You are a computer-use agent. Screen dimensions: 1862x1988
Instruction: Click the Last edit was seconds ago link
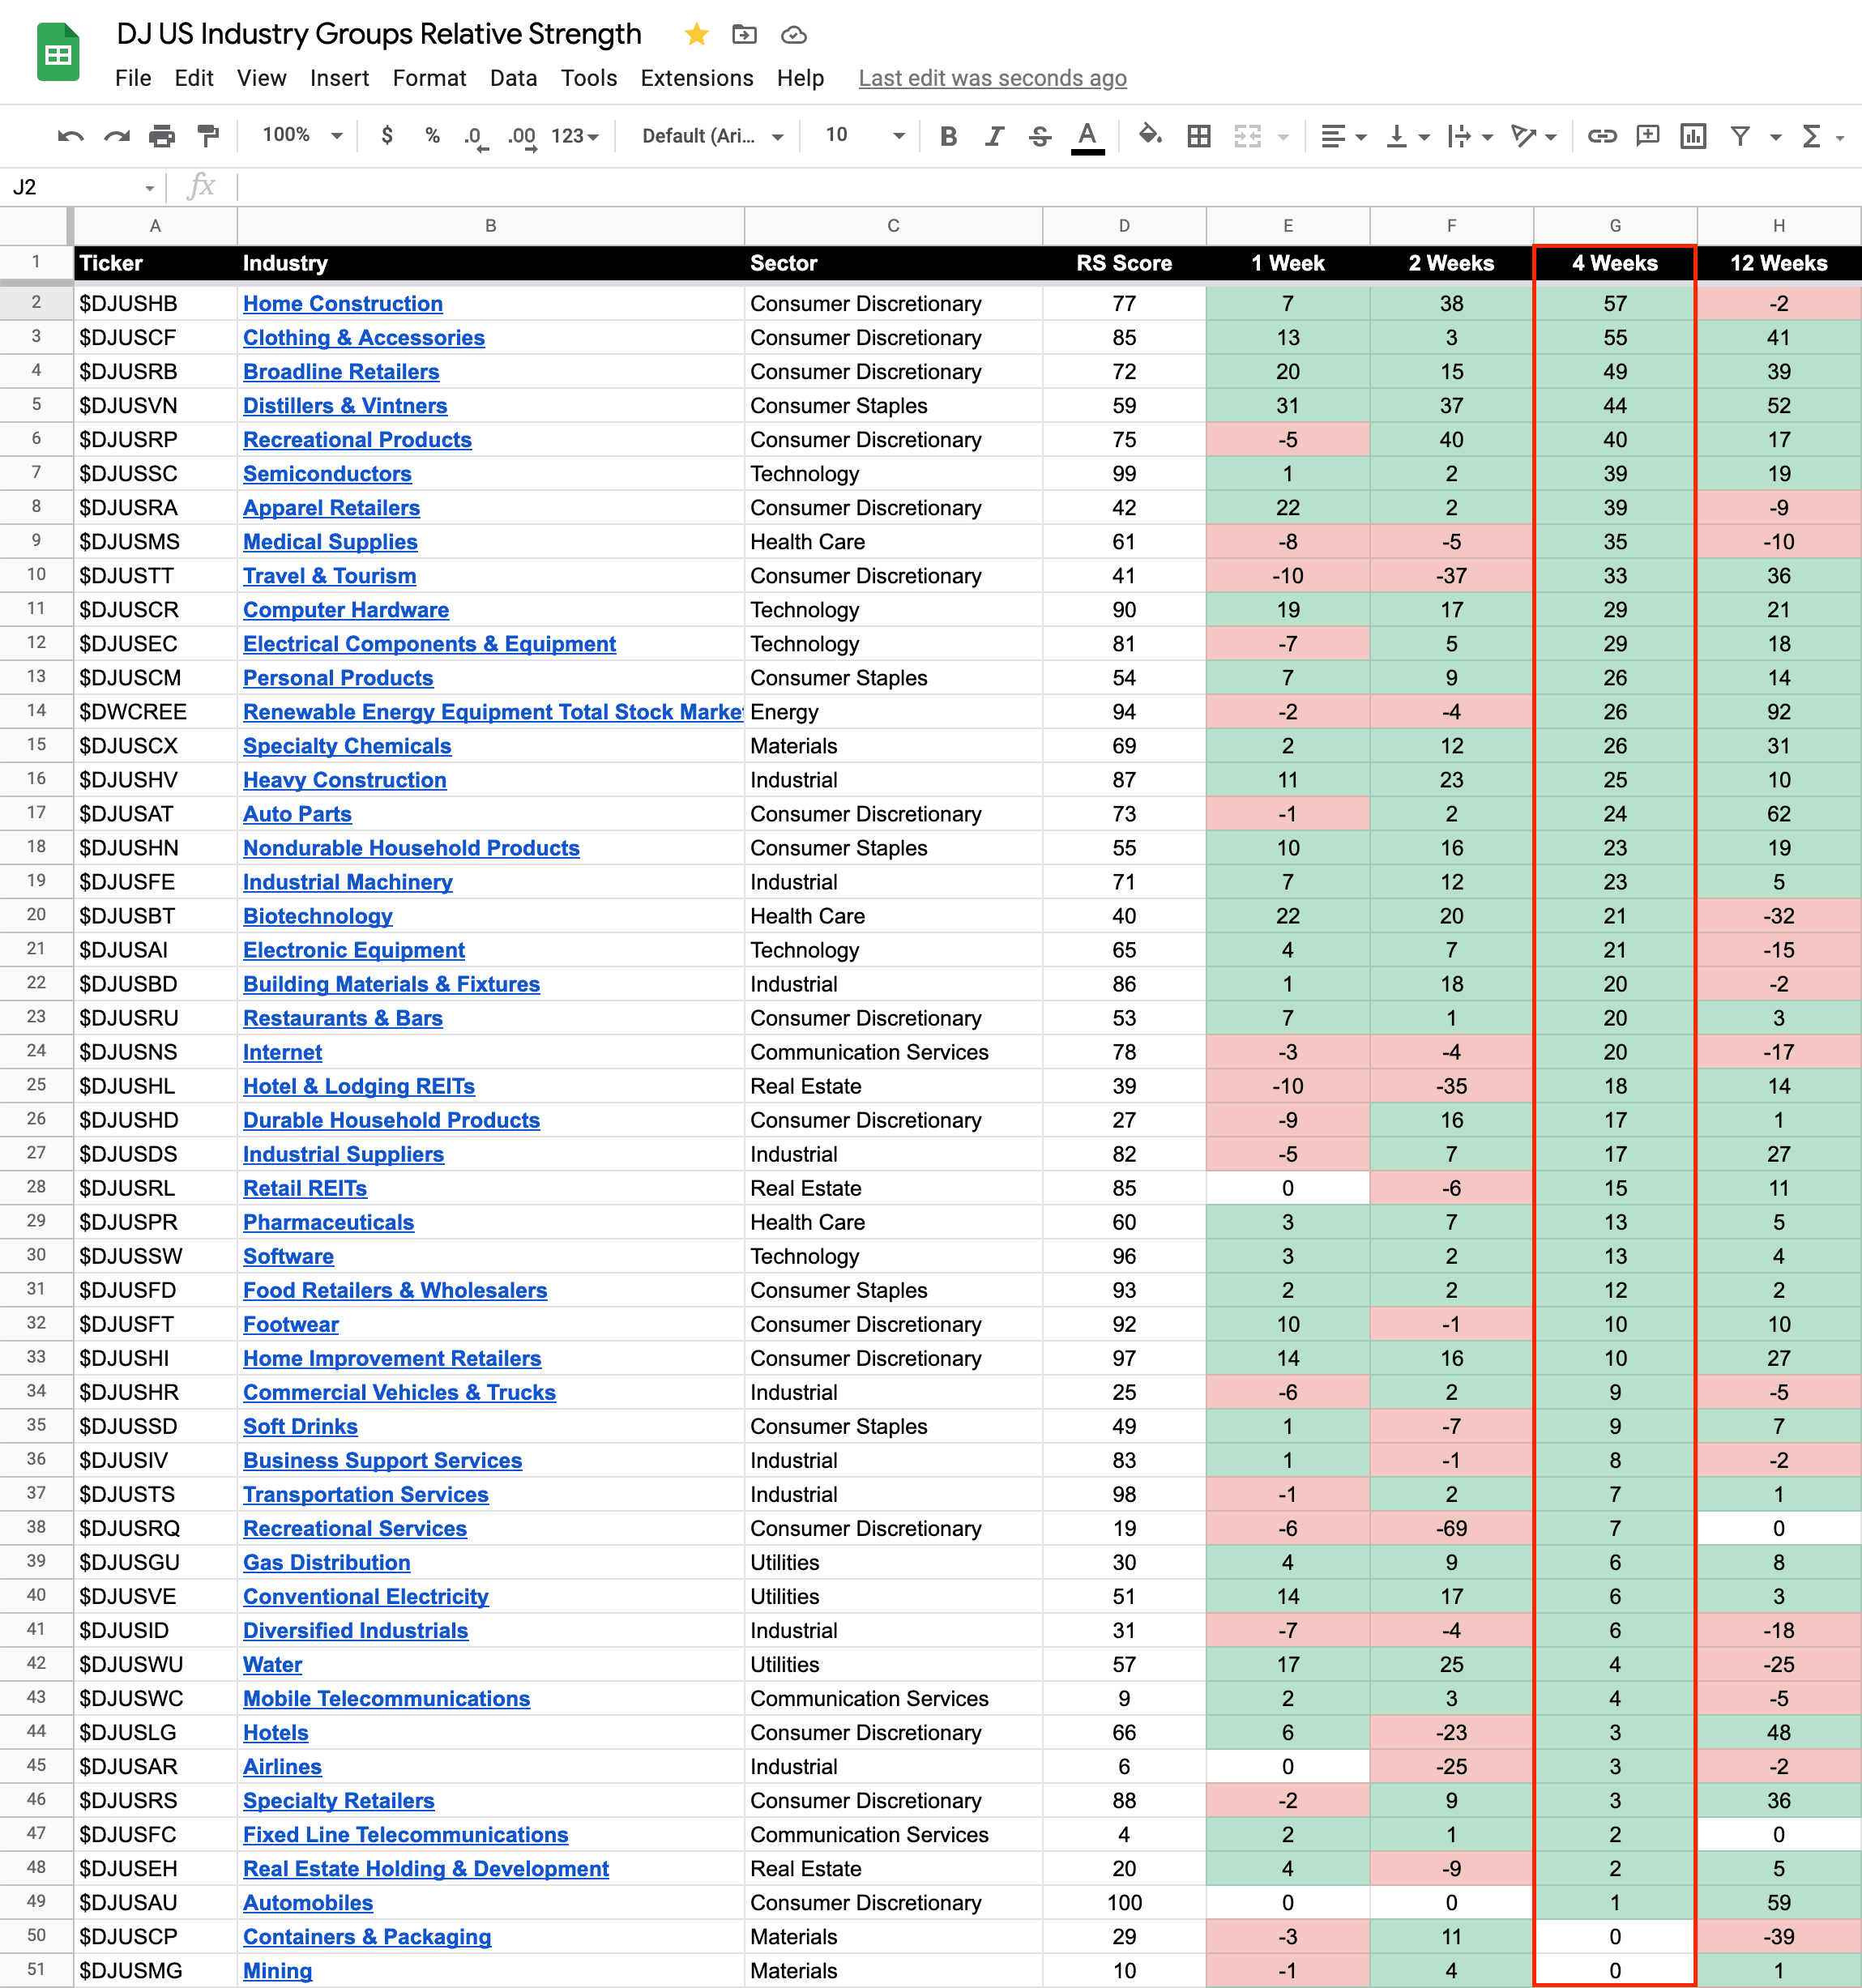point(992,78)
